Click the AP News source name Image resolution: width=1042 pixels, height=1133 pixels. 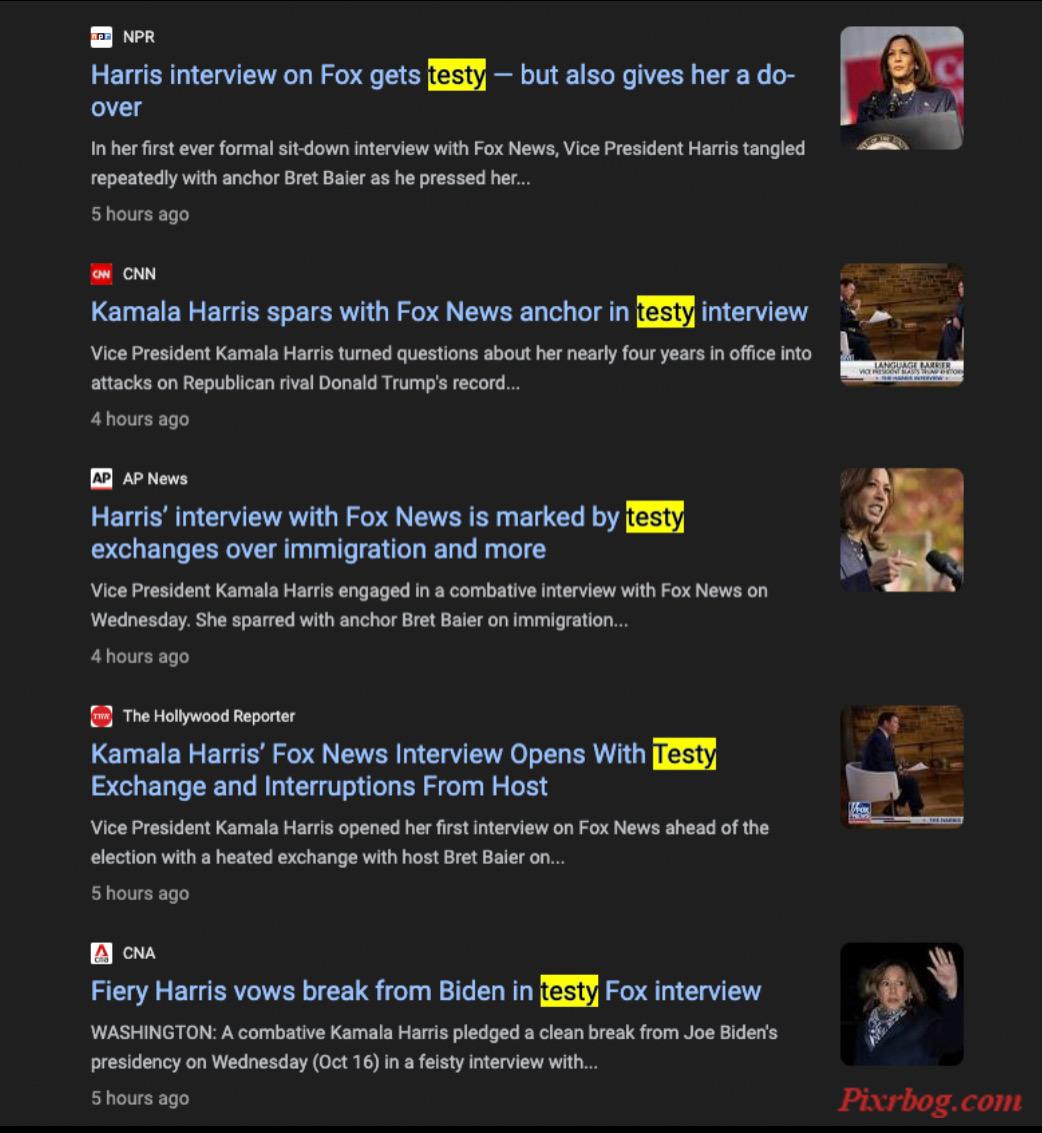pos(155,478)
